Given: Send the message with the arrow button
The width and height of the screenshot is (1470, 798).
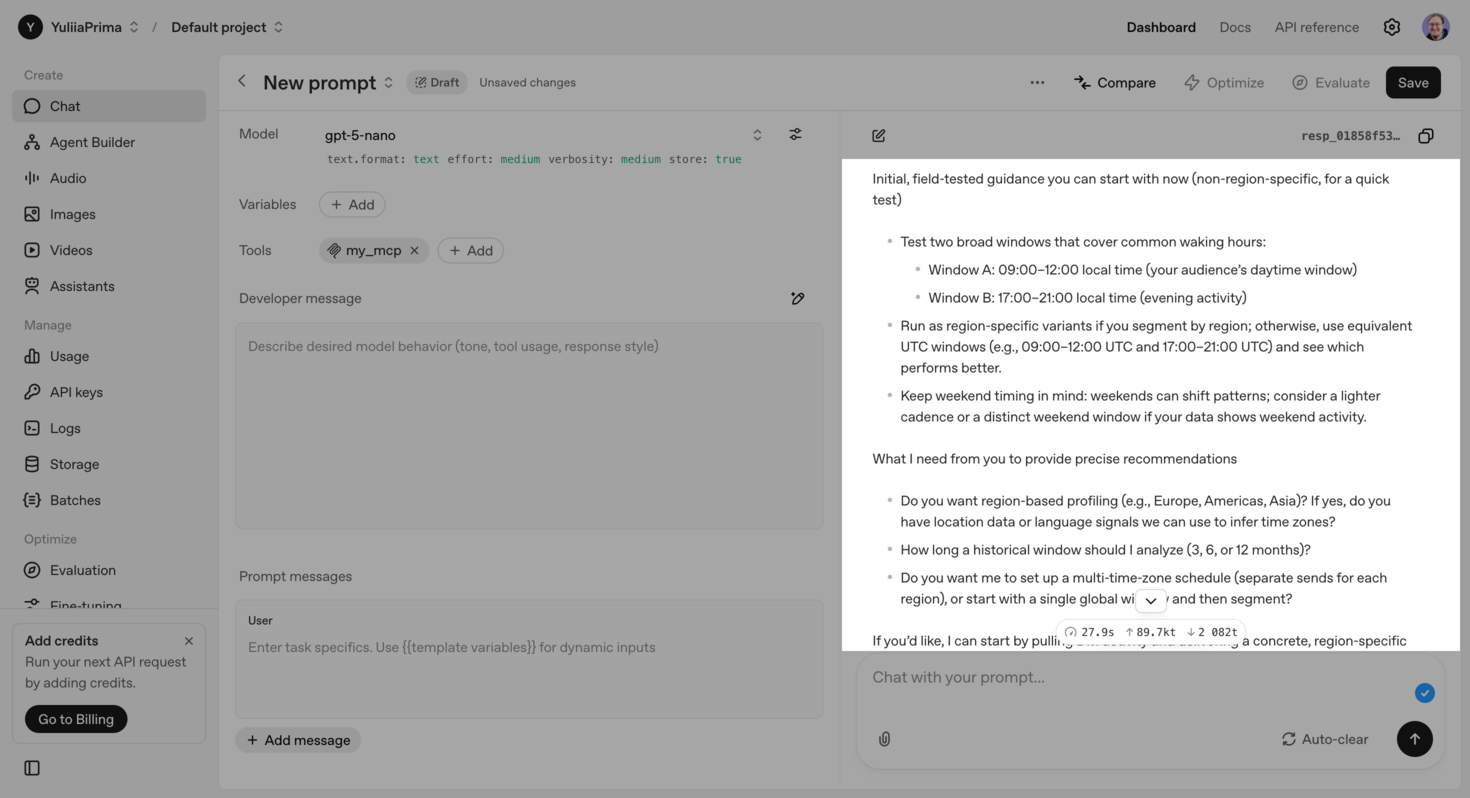Looking at the screenshot, I should (1414, 739).
